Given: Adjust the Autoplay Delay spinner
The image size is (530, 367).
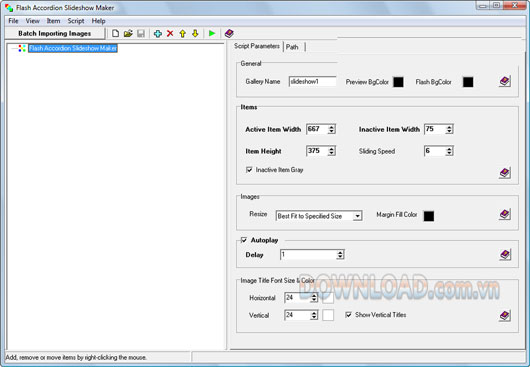Looking at the screenshot, I should [x=340, y=254].
